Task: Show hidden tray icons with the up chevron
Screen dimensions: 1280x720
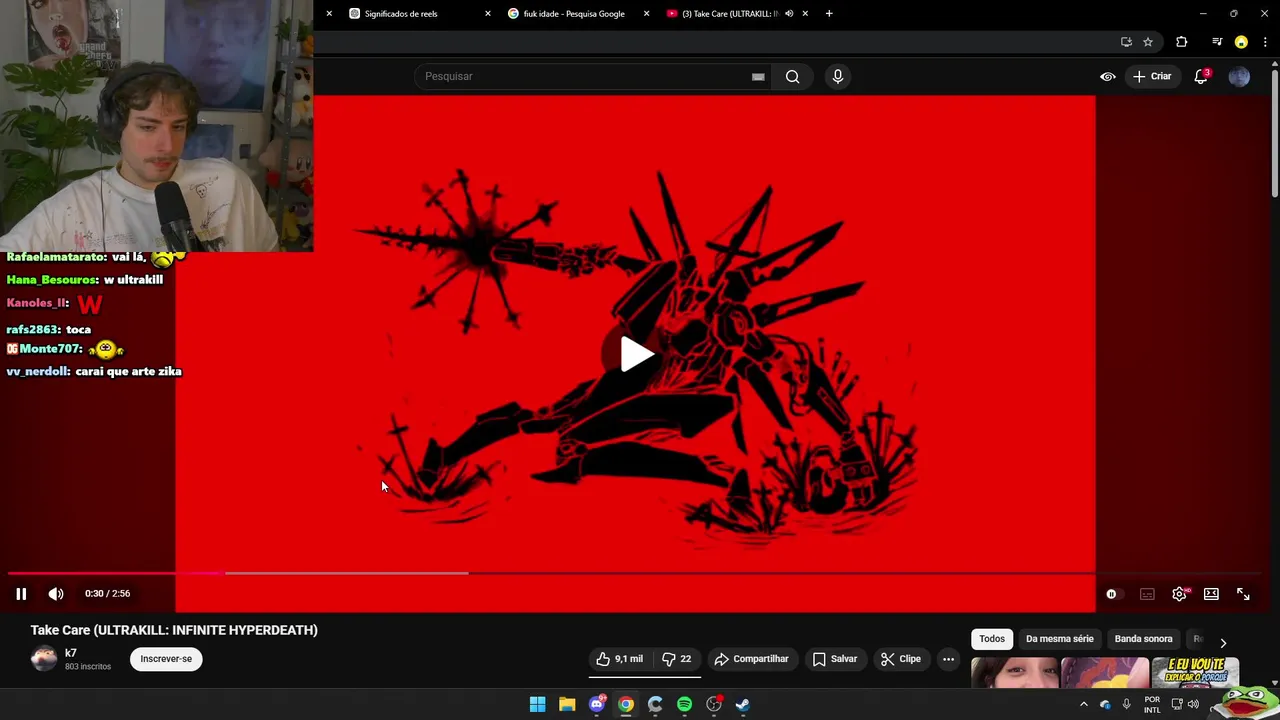Action: 1083,705
